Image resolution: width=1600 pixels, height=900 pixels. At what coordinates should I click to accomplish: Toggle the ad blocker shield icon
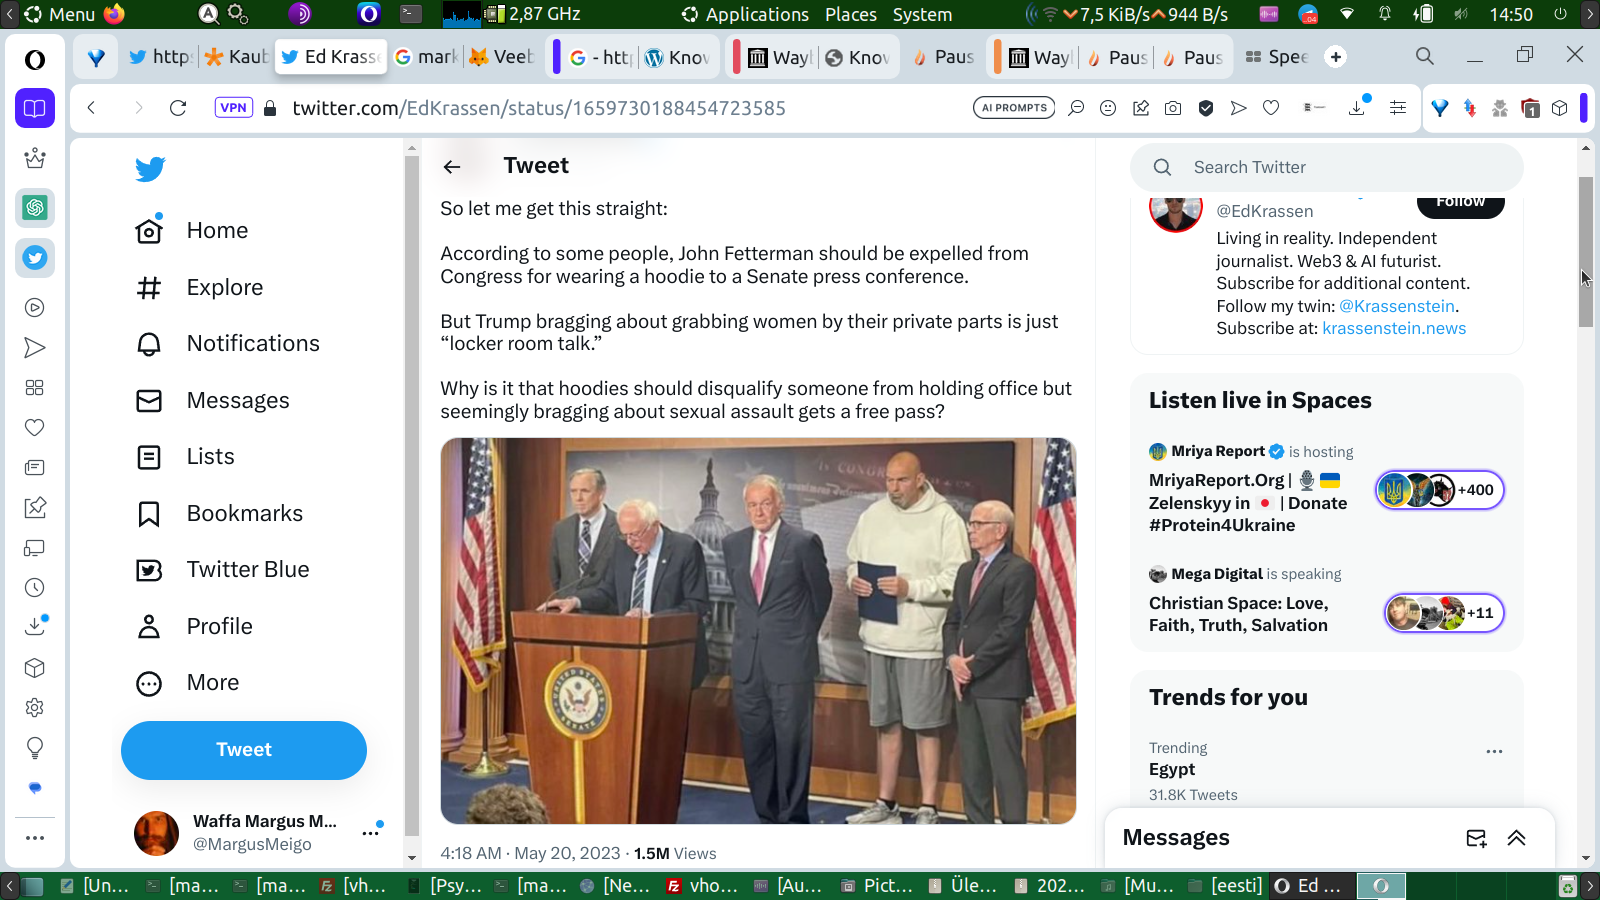pyautogui.click(x=1206, y=108)
